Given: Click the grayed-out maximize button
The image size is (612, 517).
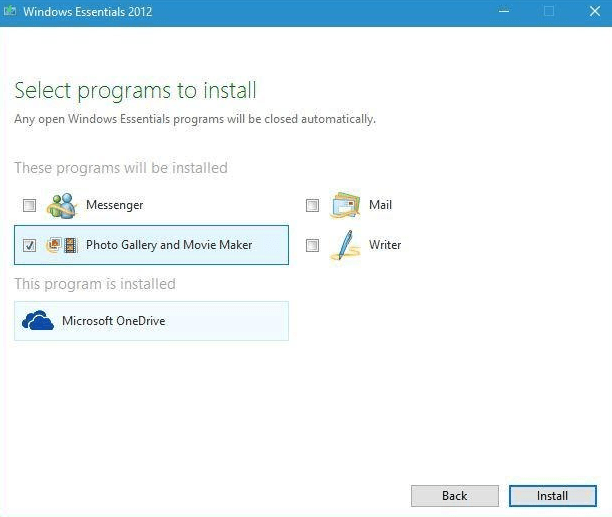Looking at the screenshot, I should [548, 12].
